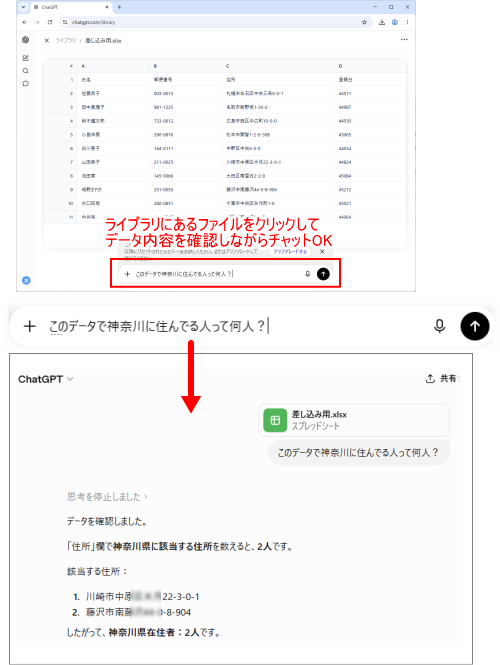Open chats bubble icon in left sidebar
Viewport: 500px width, 665px height.
25,84
